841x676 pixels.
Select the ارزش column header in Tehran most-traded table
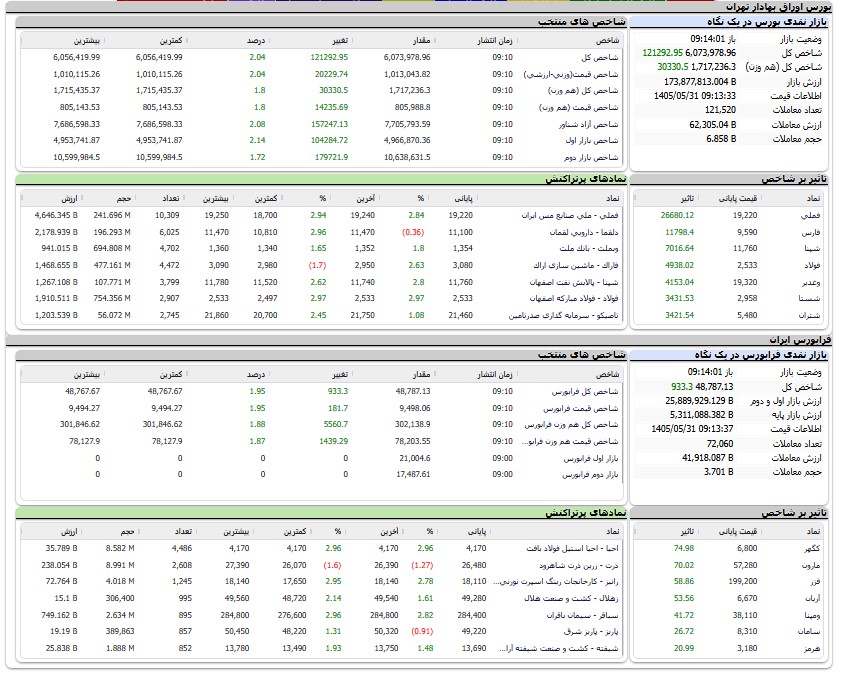69,199
